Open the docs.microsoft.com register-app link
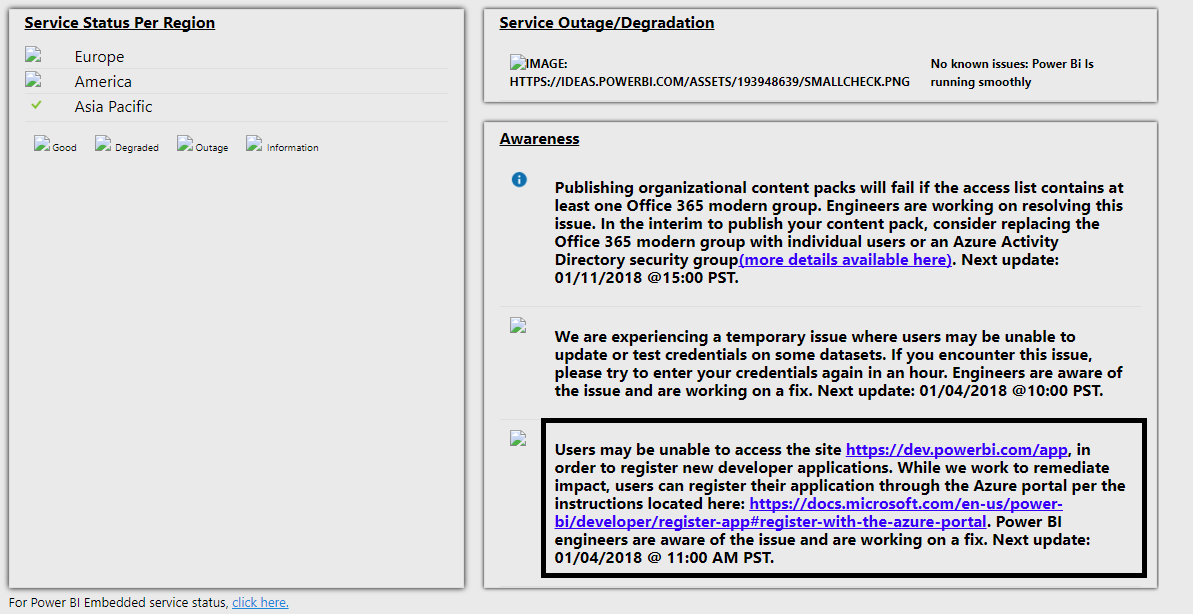The image size is (1193, 614). (x=809, y=513)
